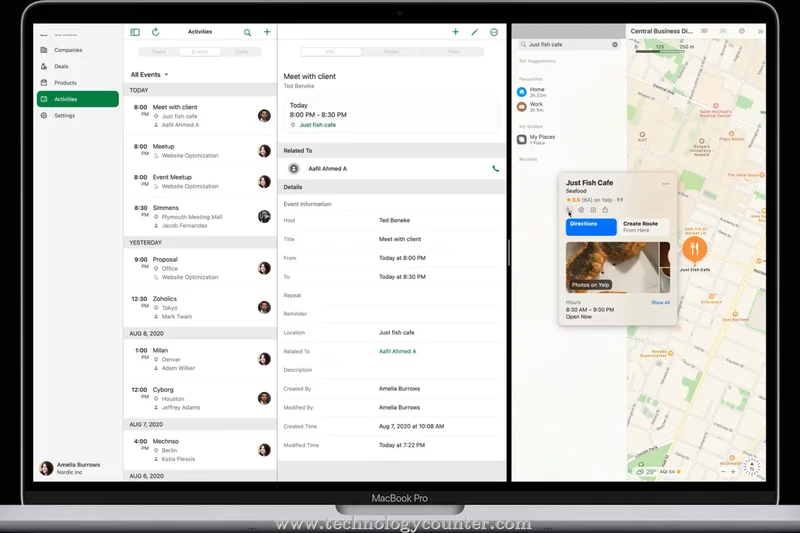
Task: Open the Companies section in the sidebar
Action: (x=78, y=50)
